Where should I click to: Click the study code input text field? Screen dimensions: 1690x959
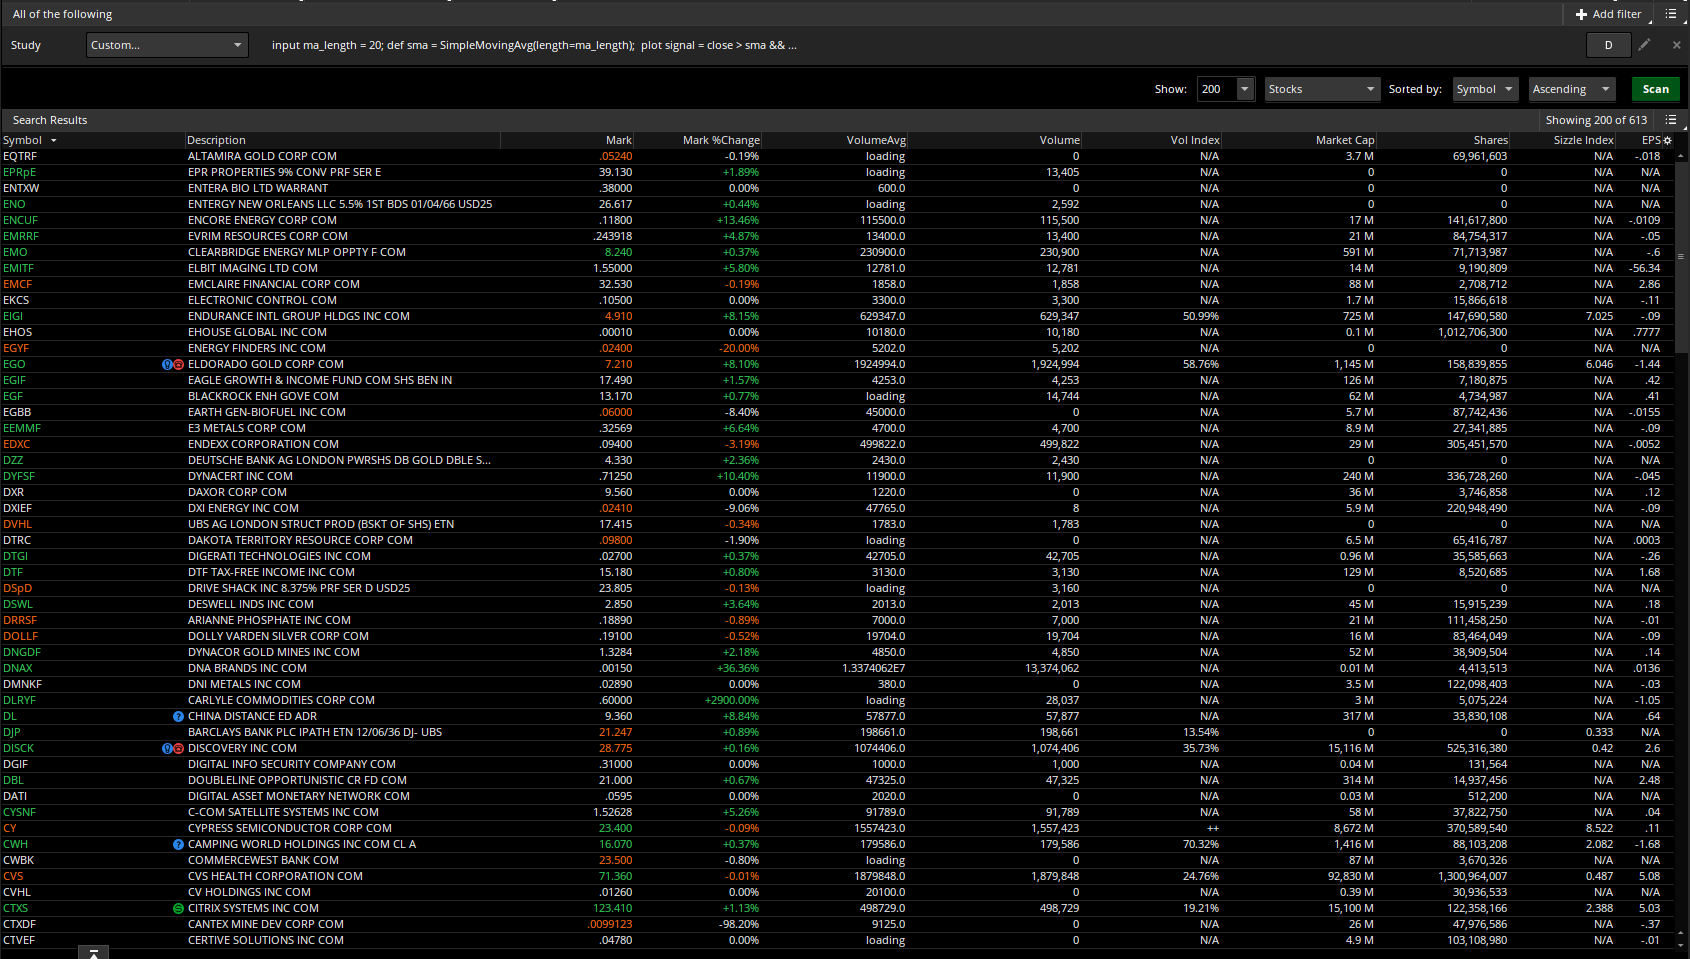534,45
